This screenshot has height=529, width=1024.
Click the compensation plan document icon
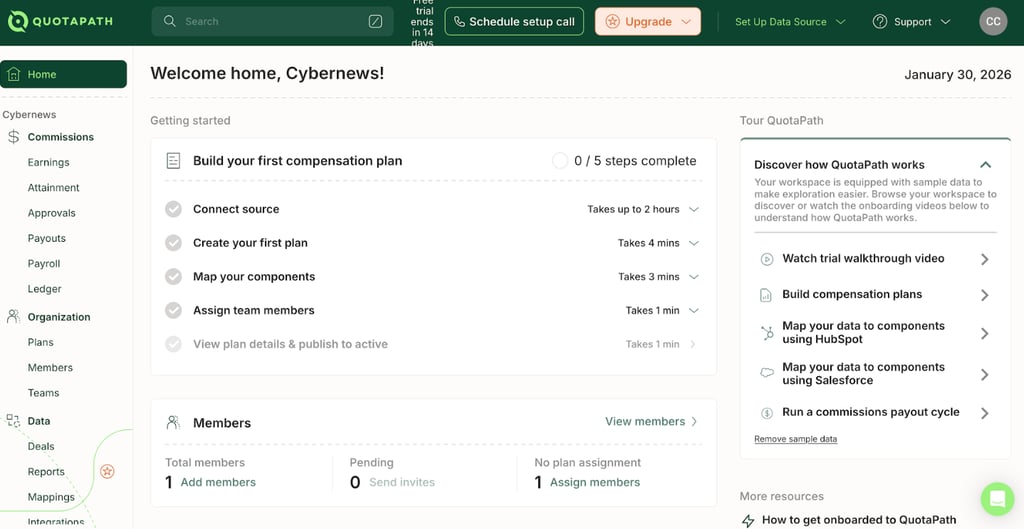pos(173,161)
